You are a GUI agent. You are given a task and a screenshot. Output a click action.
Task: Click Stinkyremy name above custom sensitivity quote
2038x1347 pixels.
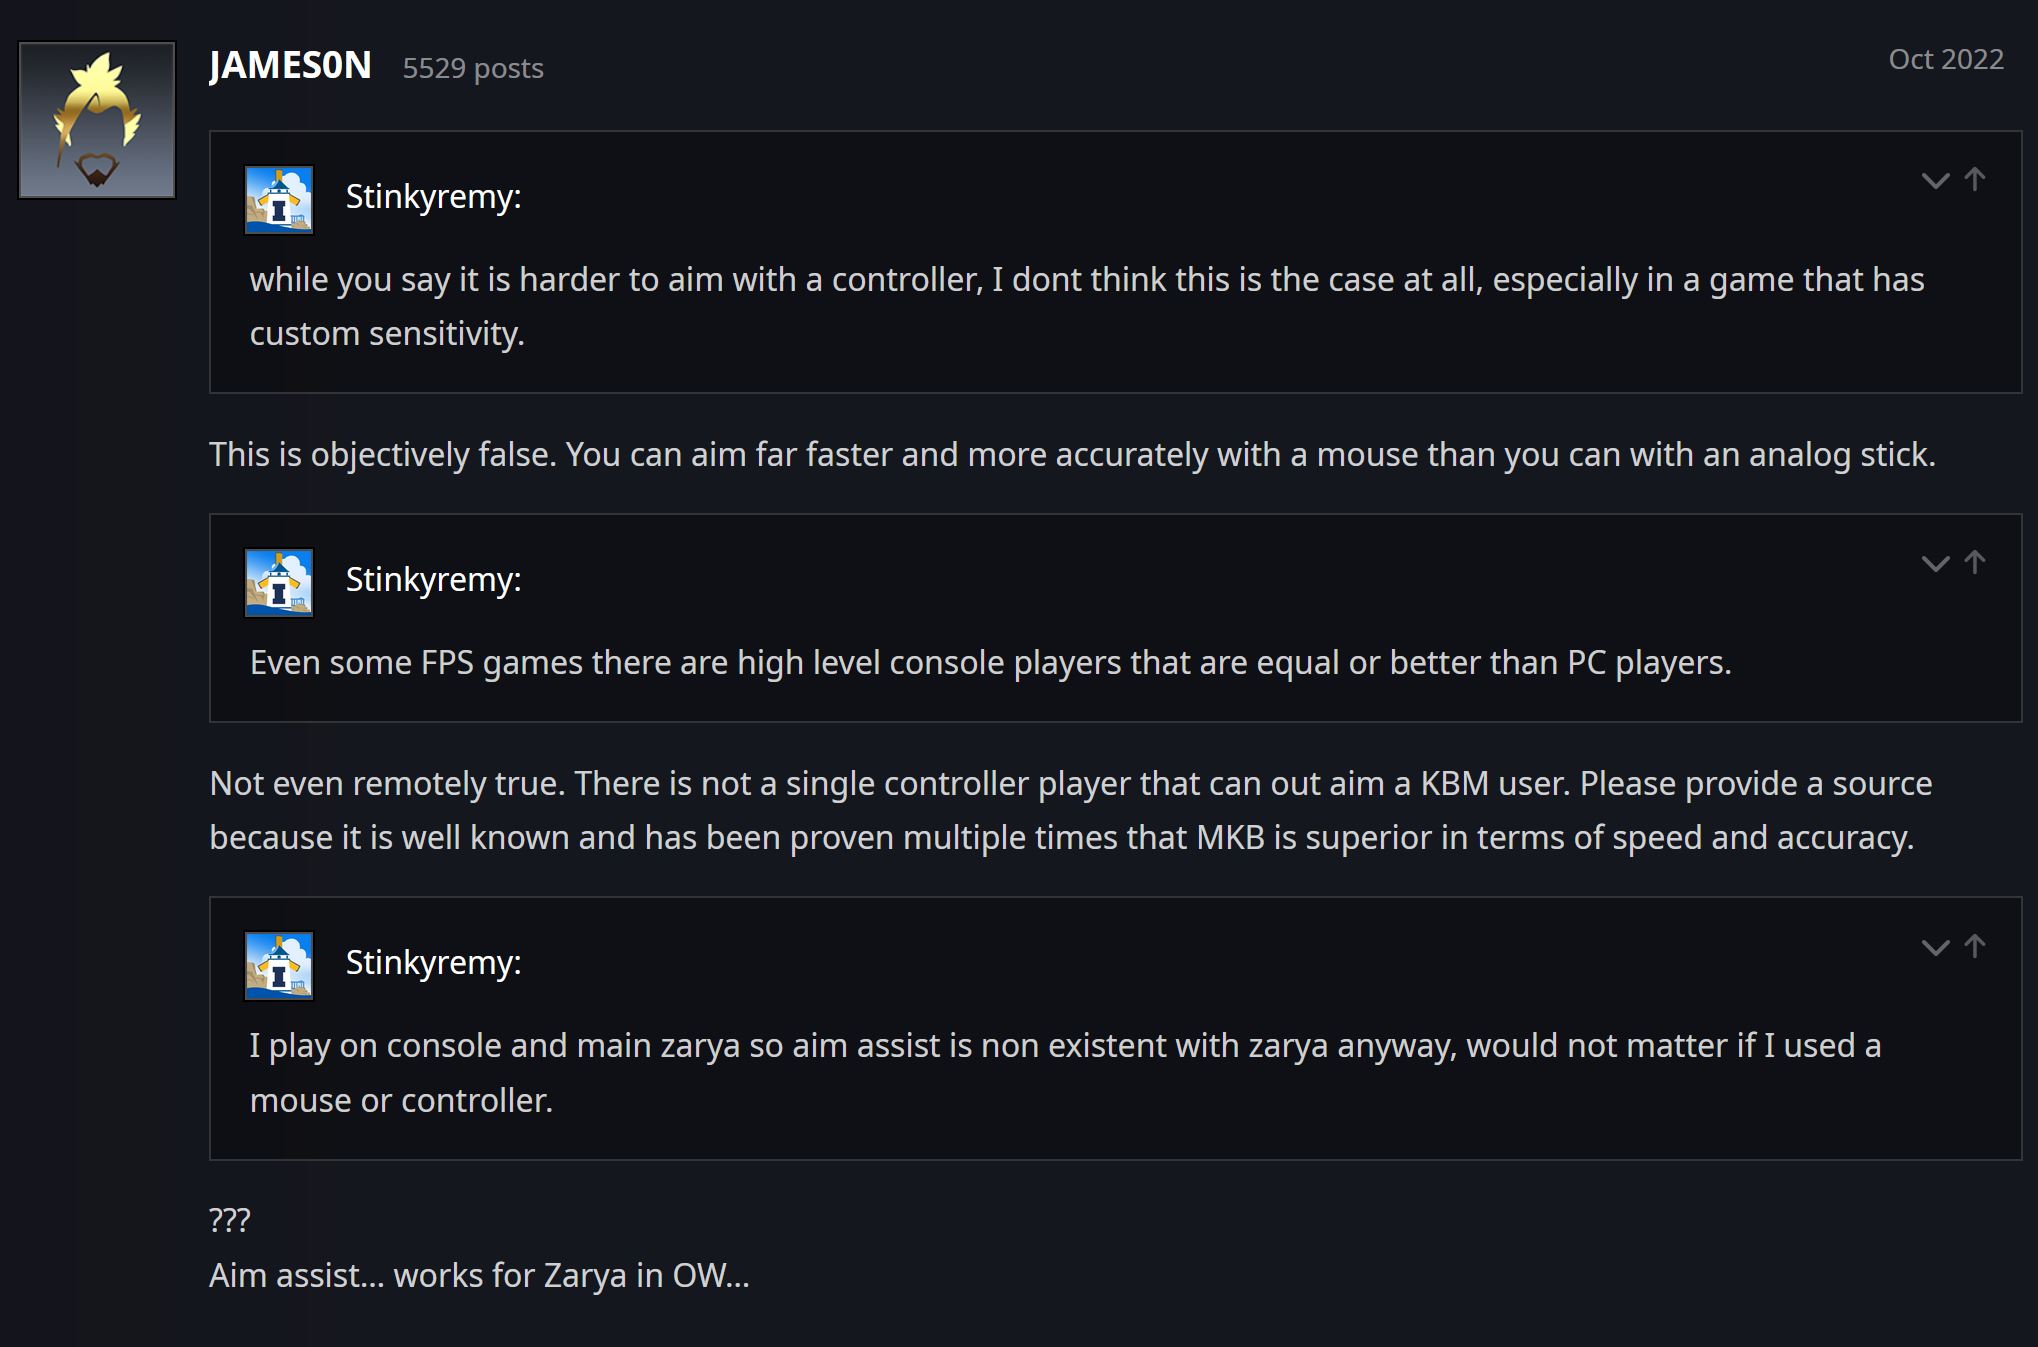(x=433, y=197)
